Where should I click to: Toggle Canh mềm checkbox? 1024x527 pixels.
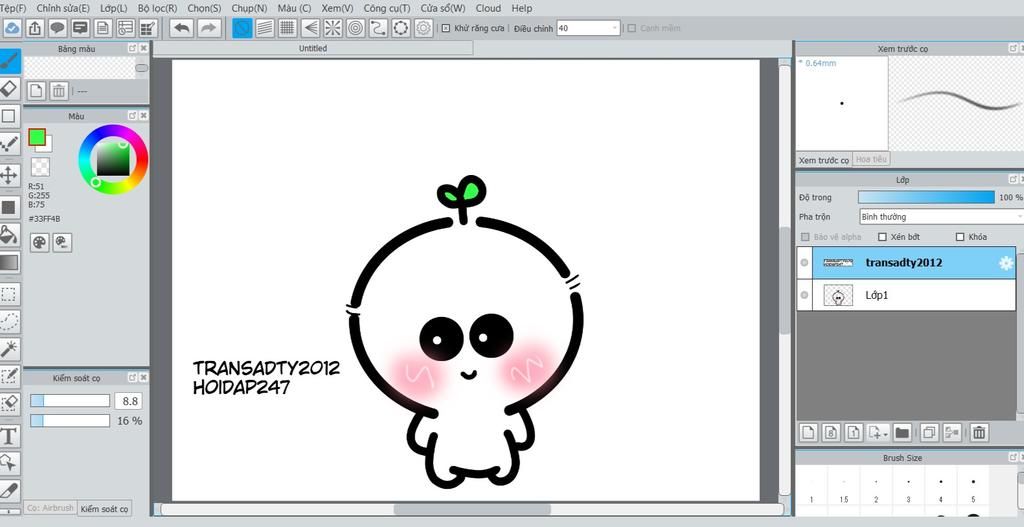pyautogui.click(x=632, y=28)
